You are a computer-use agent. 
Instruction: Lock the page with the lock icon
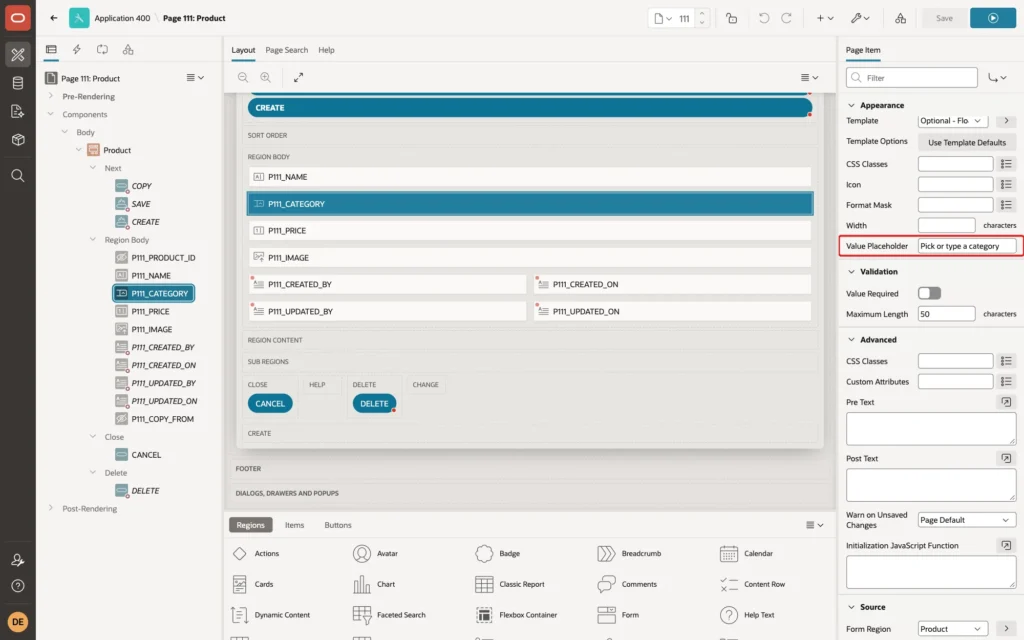coord(731,18)
